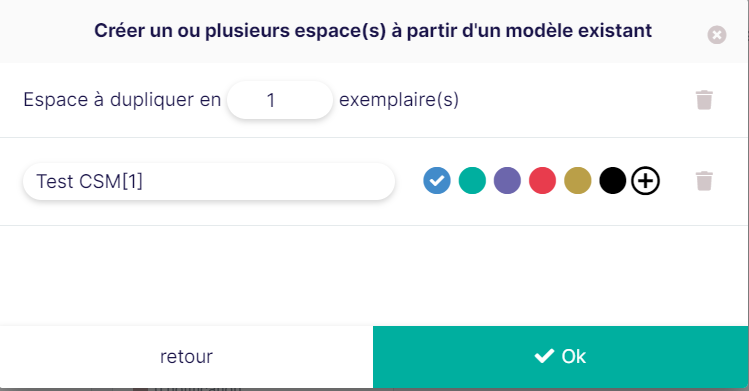Click the 'Espace à dupliquer en' label
Viewport: 749px width, 391px height.
coord(122,100)
